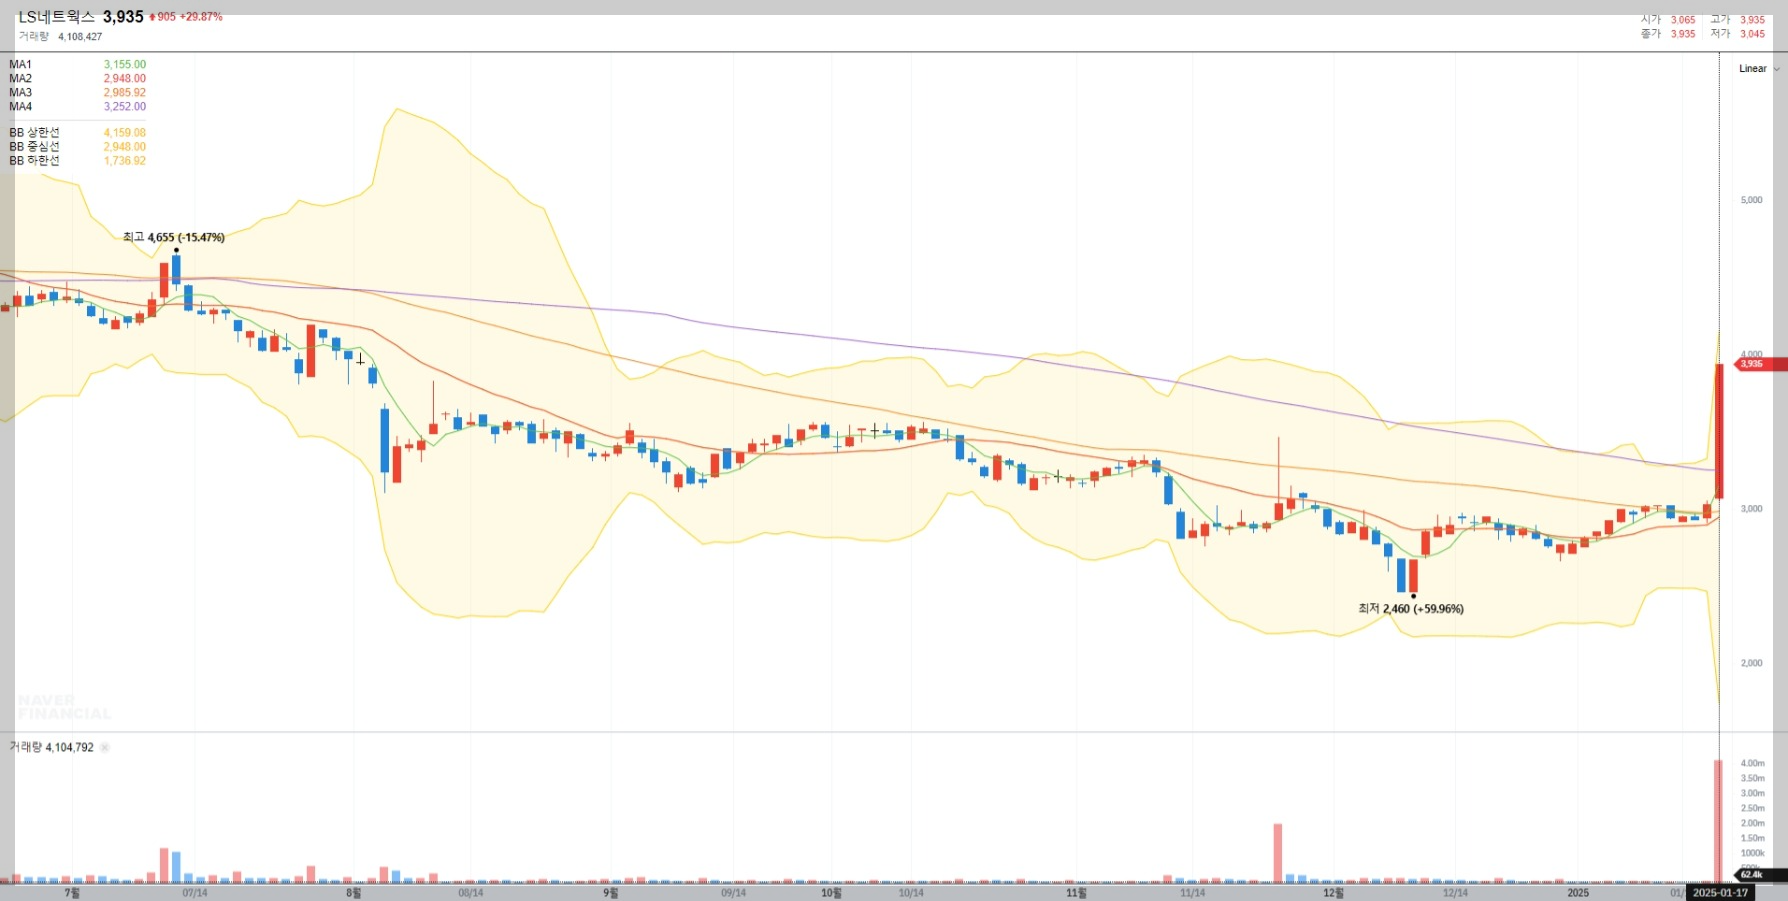Click the MA3 value 2,985.92
The width and height of the screenshot is (1788, 901).
pyautogui.click(x=125, y=92)
